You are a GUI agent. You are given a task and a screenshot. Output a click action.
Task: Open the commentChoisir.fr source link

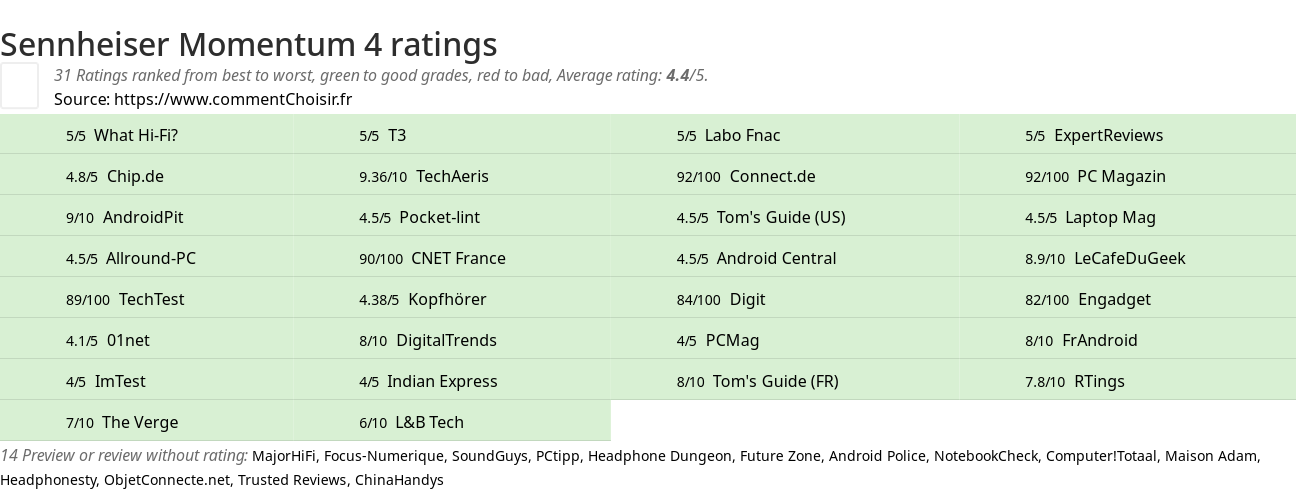(x=232, y=99)
